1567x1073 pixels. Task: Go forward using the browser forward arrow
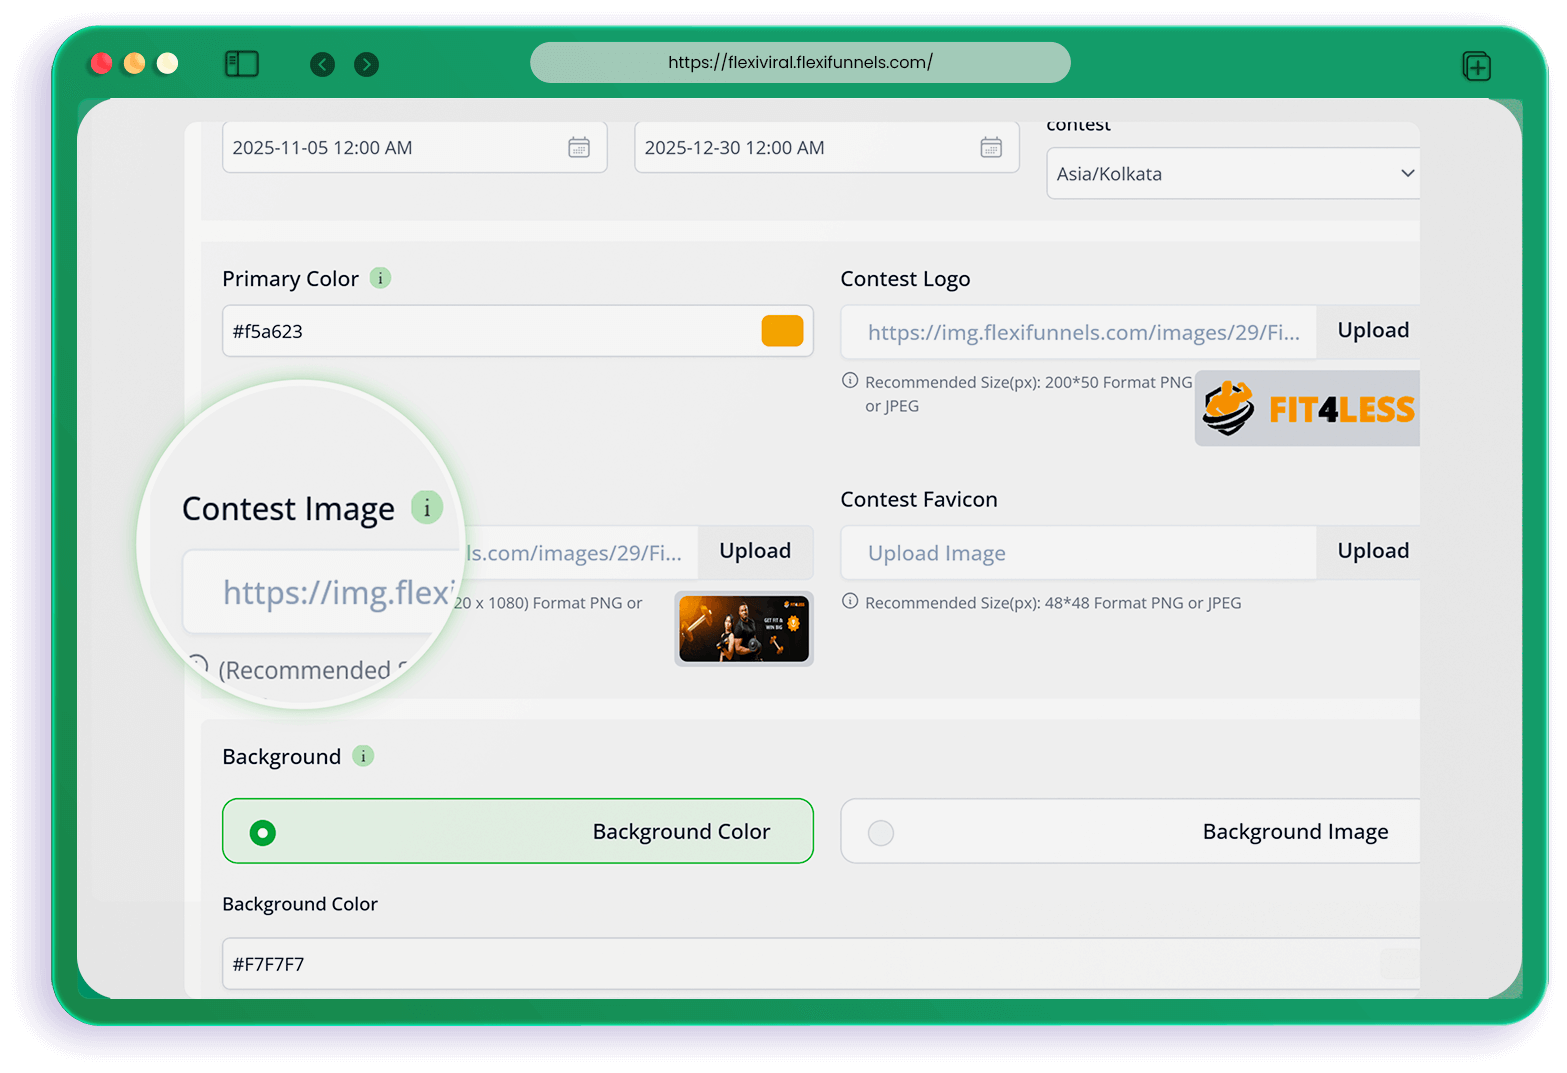coord(367,65)
